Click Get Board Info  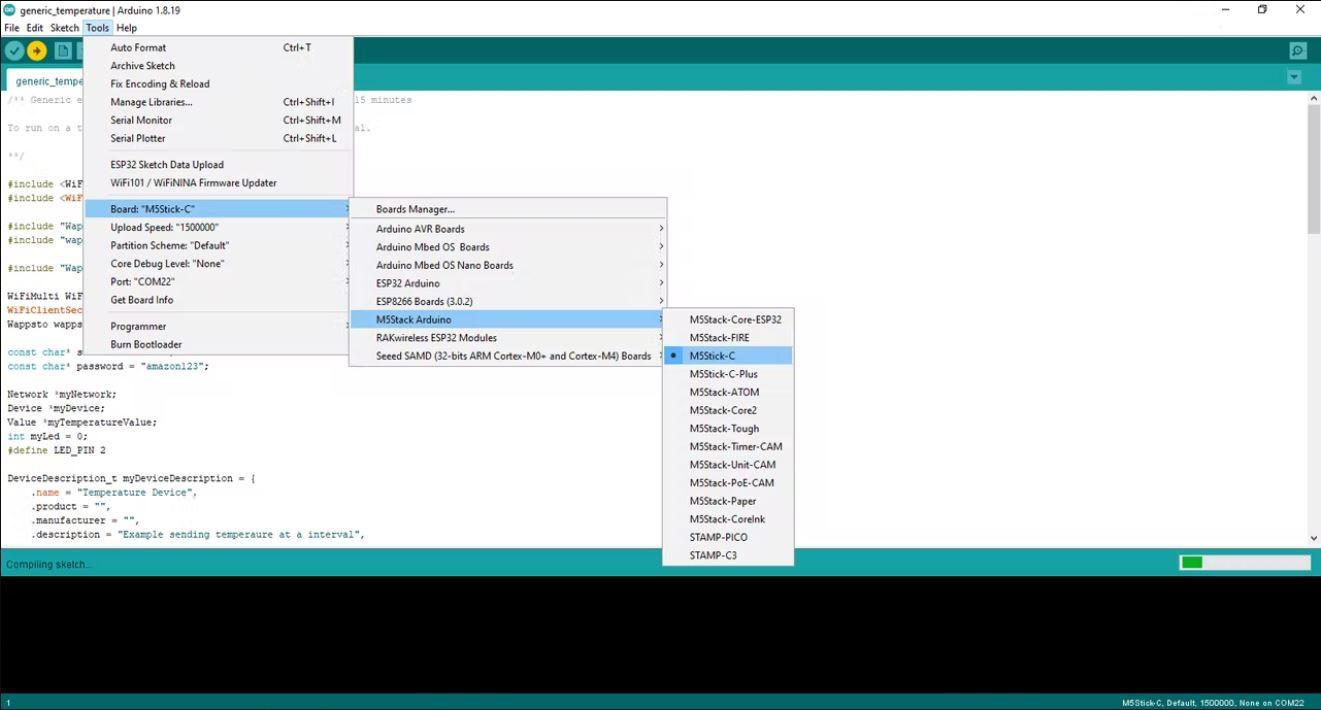click(218, 300)
